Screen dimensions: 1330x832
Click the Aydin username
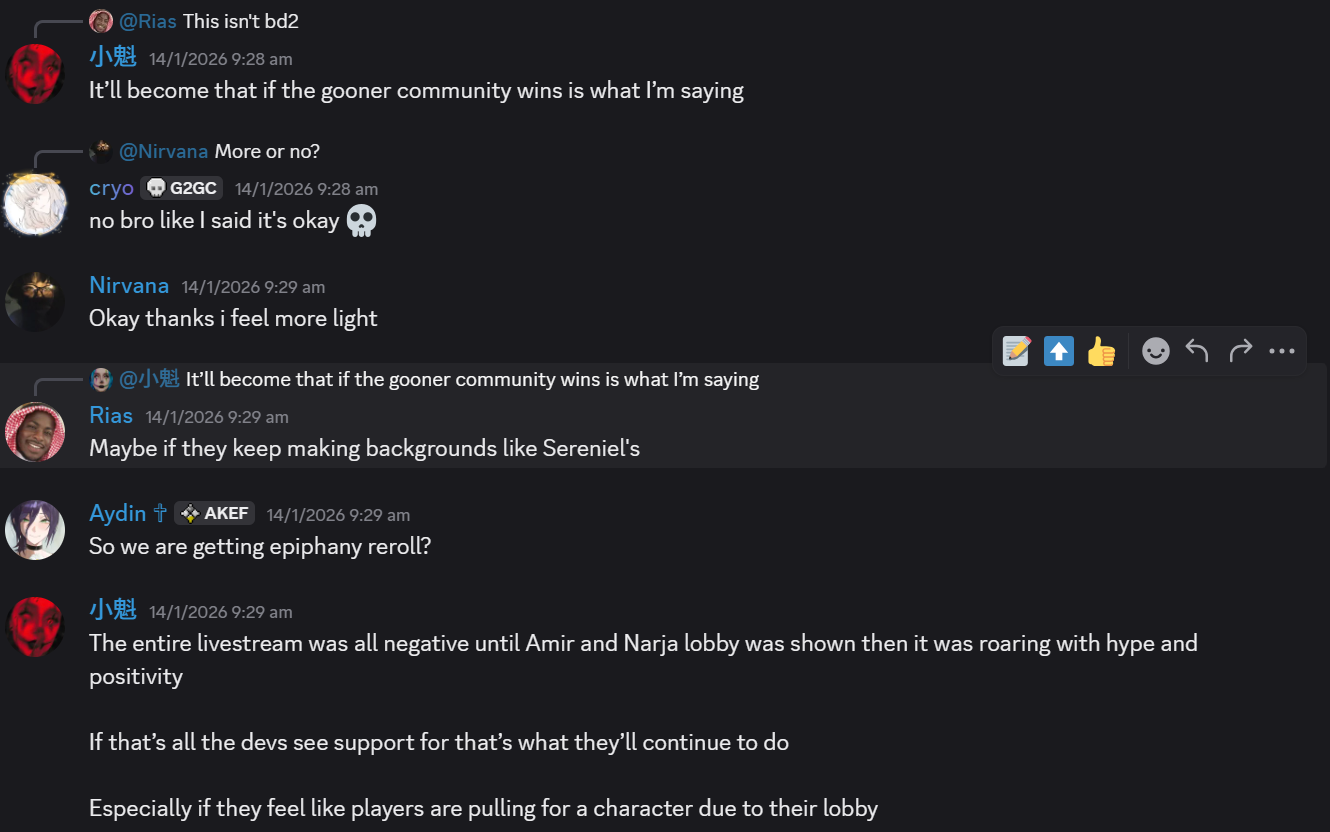(x=118, y=513)
